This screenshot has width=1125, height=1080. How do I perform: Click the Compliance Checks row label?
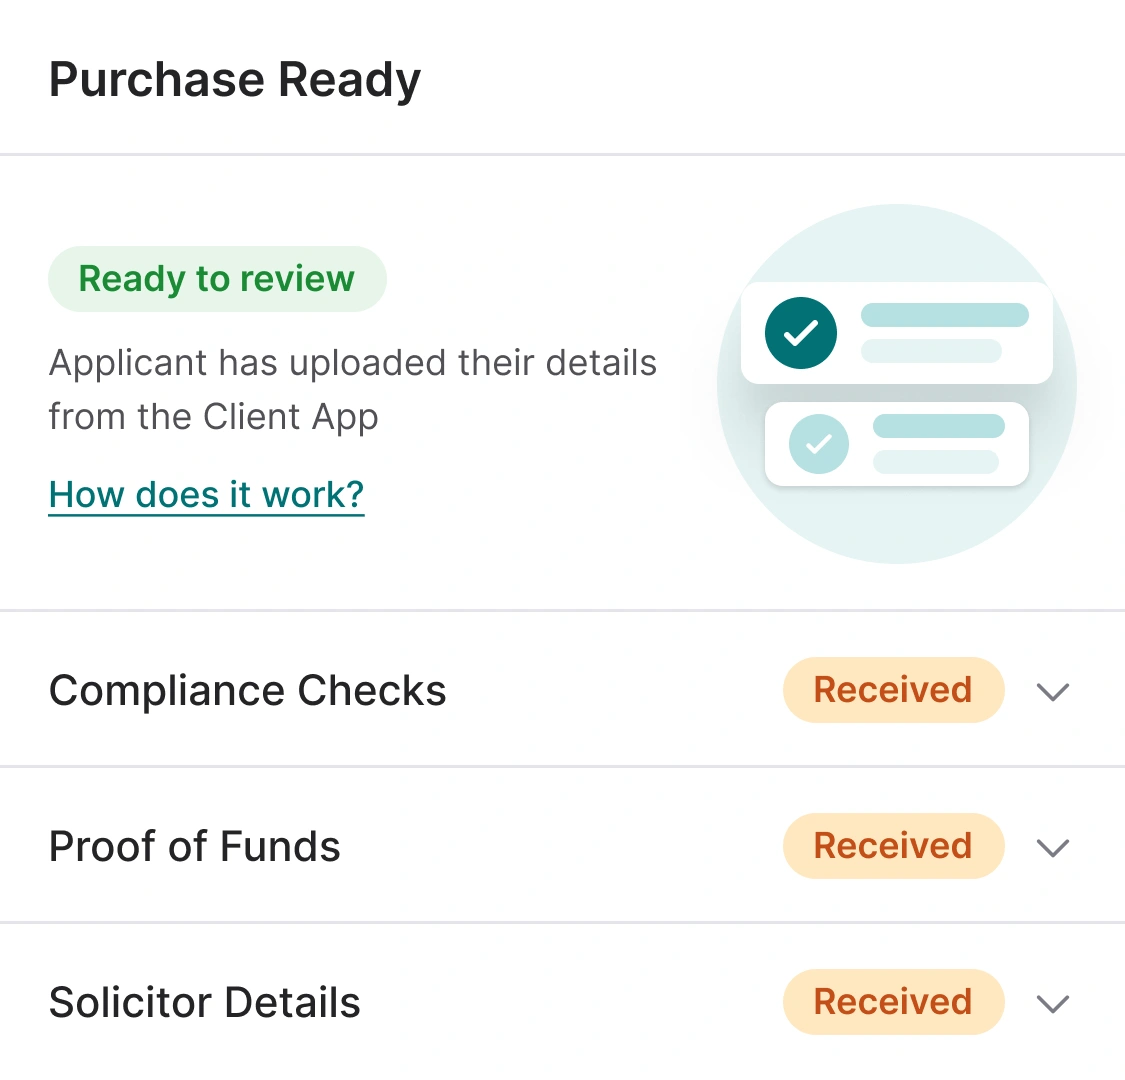pos(247,690)
